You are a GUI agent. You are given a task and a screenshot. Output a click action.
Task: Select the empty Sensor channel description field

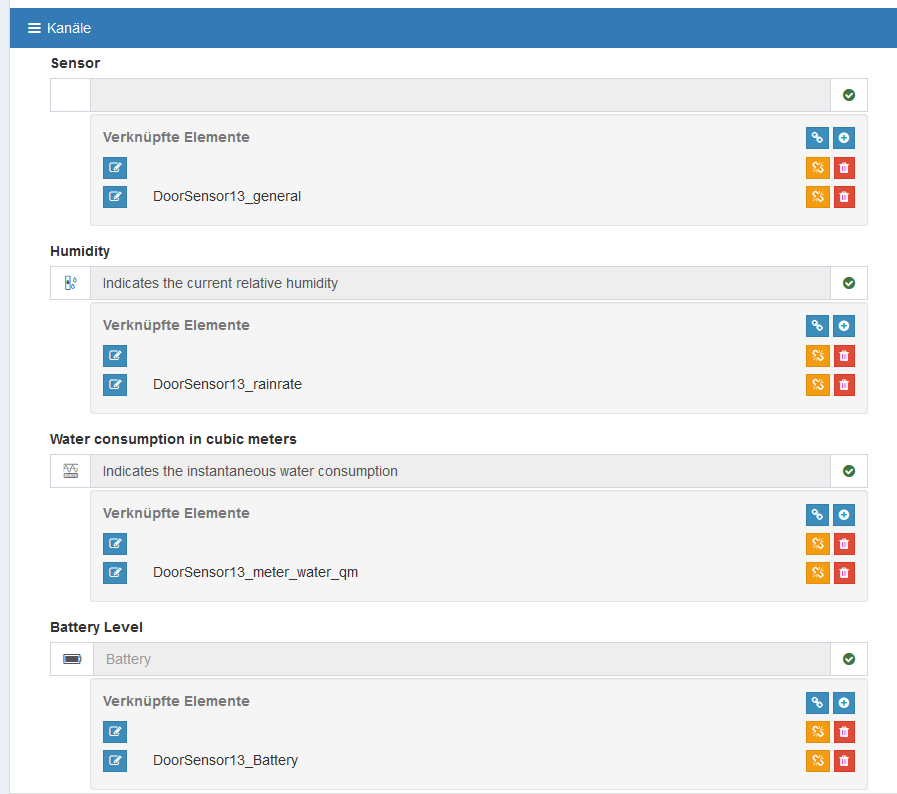pyautogui.click(x=461, y=95)
